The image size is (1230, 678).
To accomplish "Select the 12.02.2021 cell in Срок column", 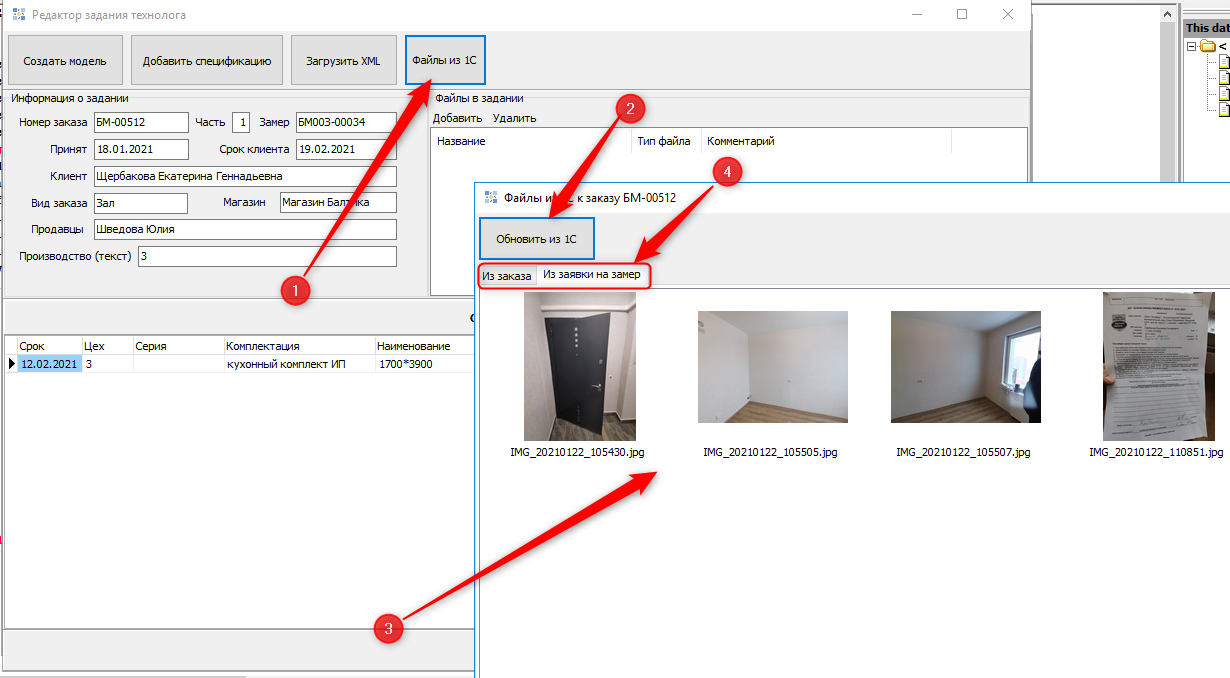I will pyautogui.click(x=48, y=364).
